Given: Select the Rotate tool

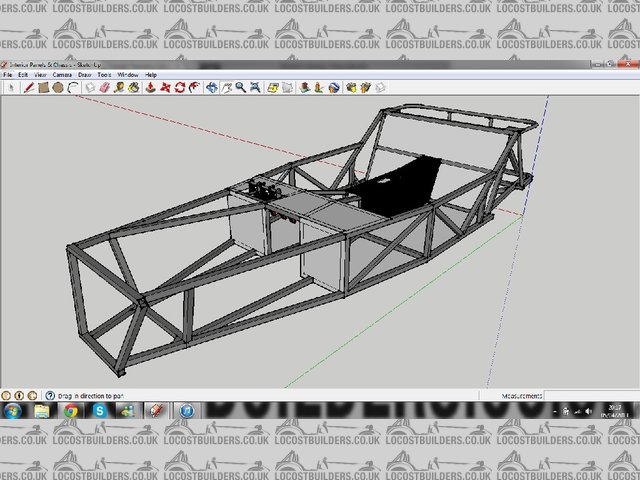Looking at the screenshot, I should [179, 87].
